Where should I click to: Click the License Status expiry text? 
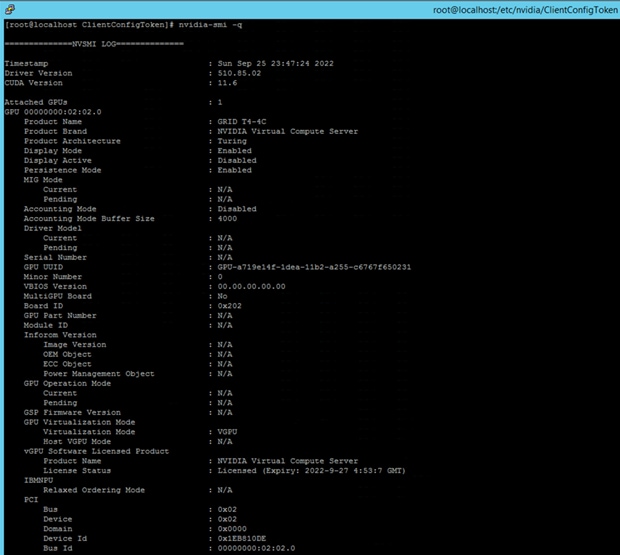(x=312, y=471)
